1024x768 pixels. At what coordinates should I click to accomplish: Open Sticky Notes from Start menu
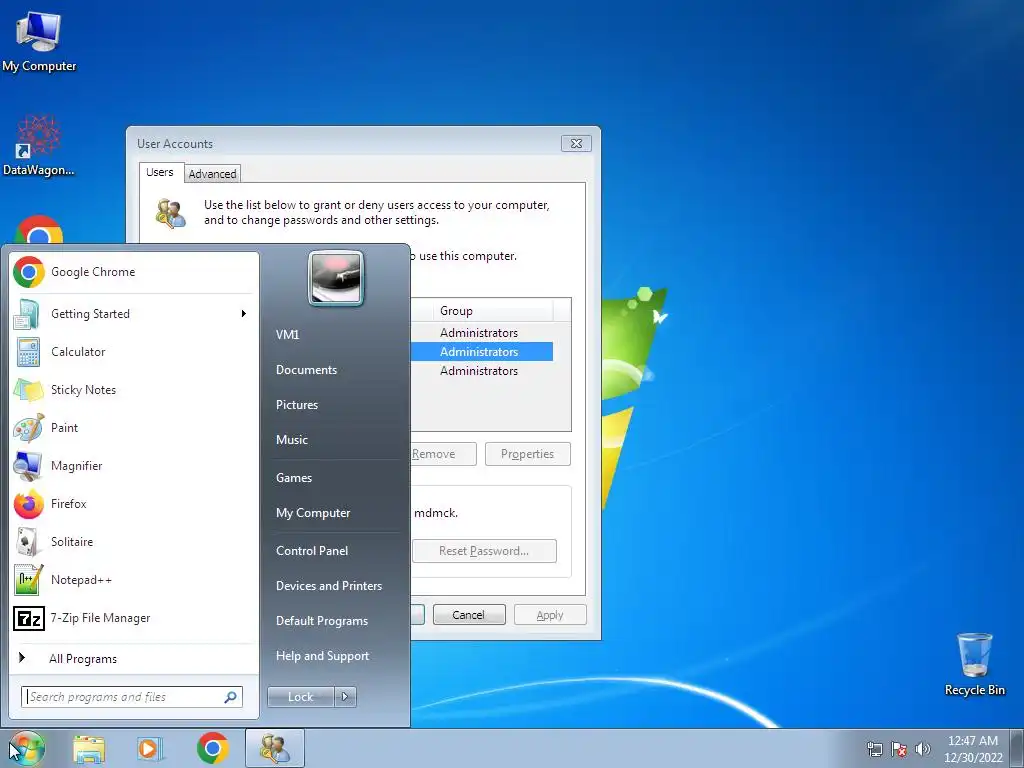click(x=135, y=390)
